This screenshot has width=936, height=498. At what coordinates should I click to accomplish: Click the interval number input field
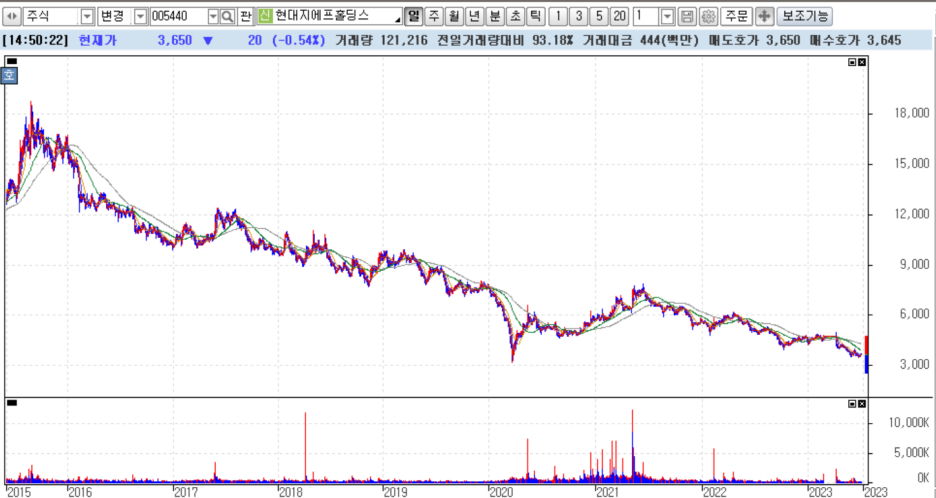646,17
